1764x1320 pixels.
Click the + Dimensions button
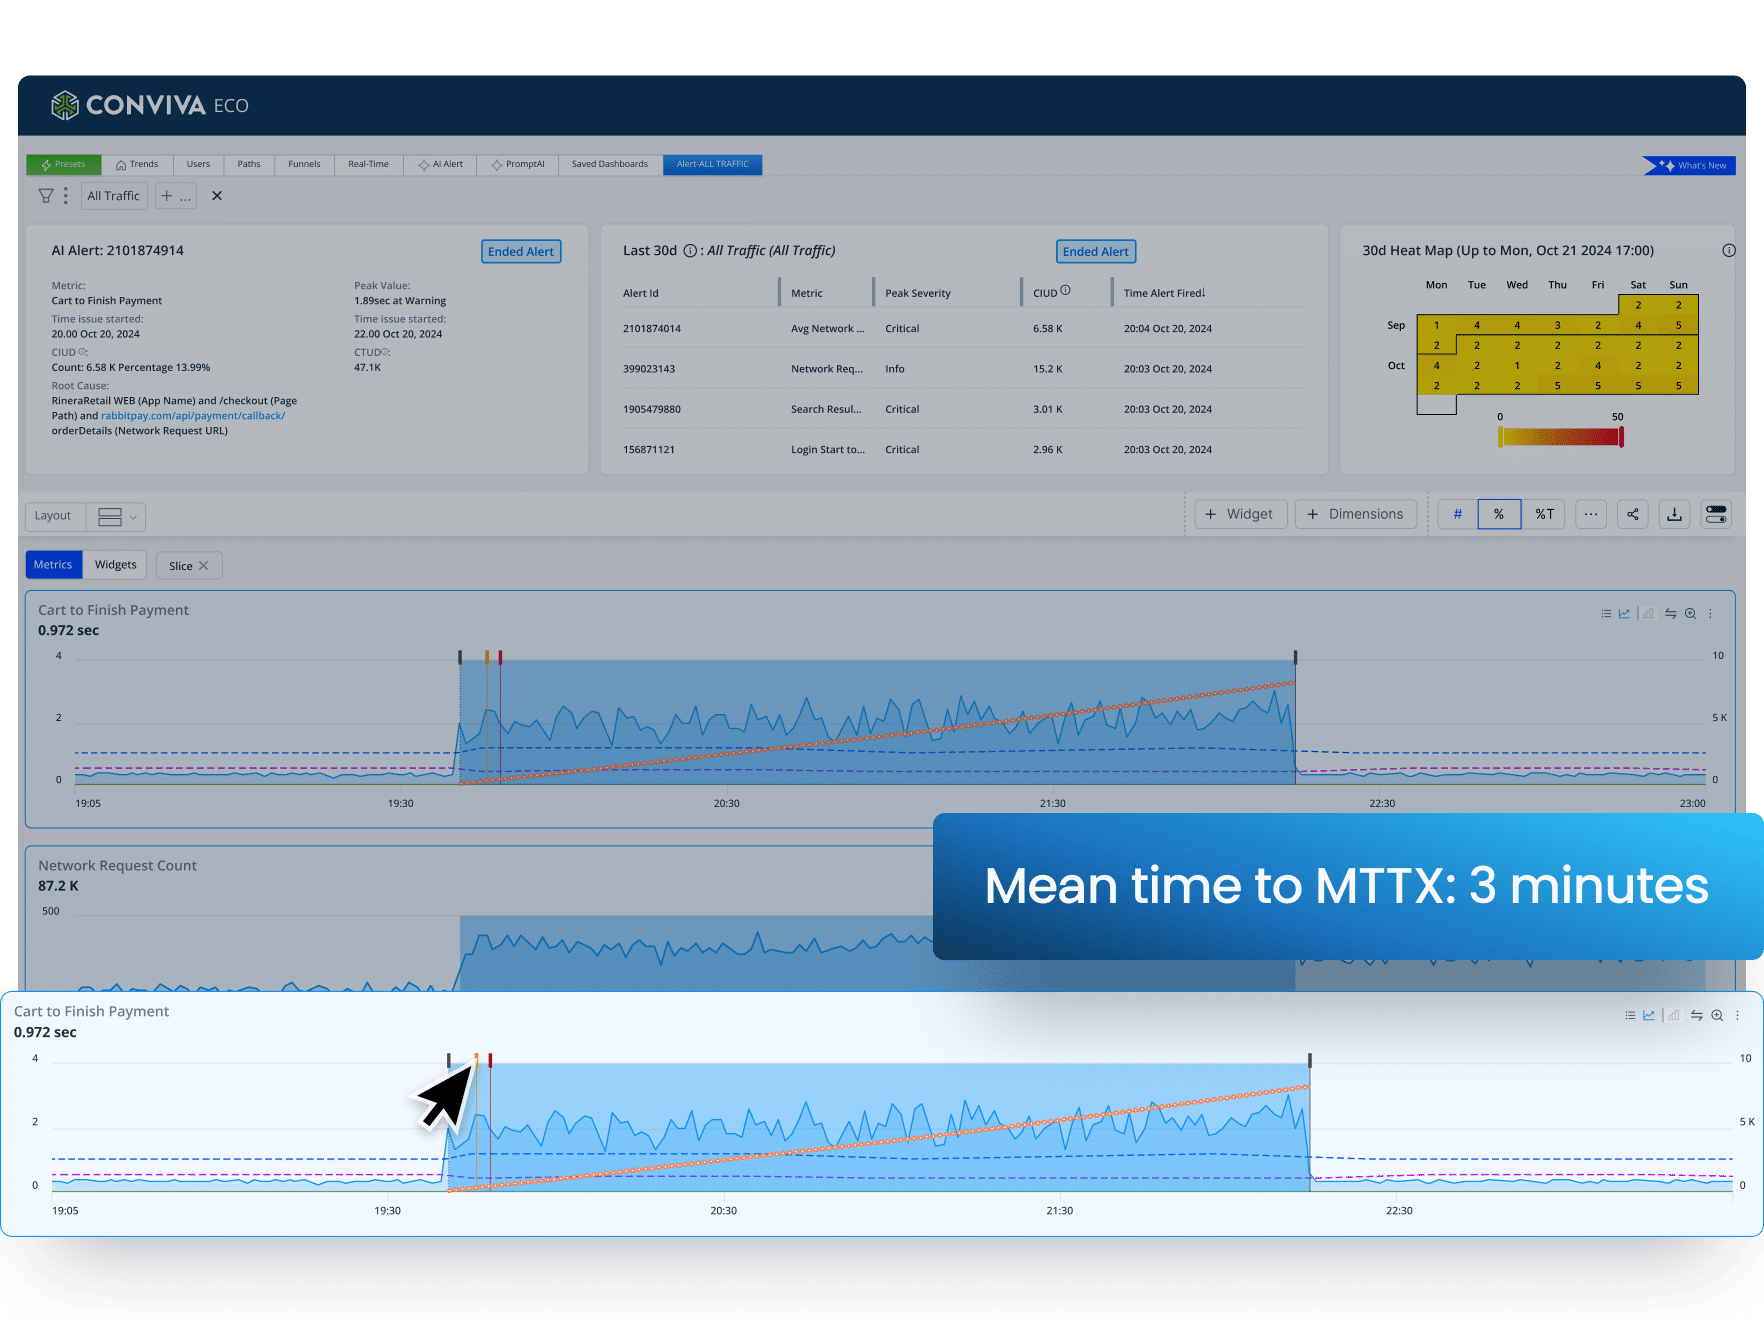coord(1355,514)
